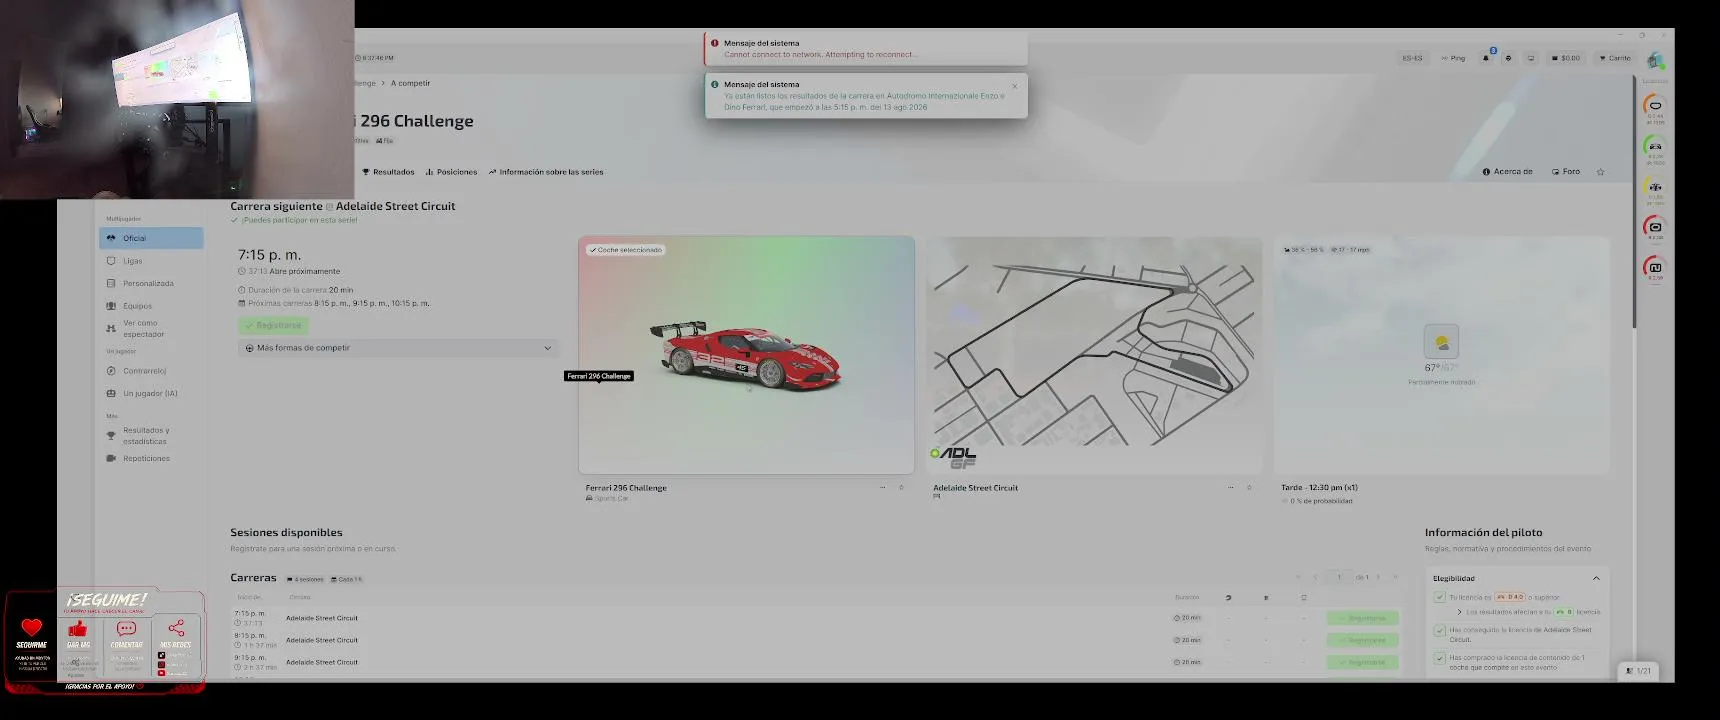
Task: Open the Acerca de tab
Action: 1508,172
